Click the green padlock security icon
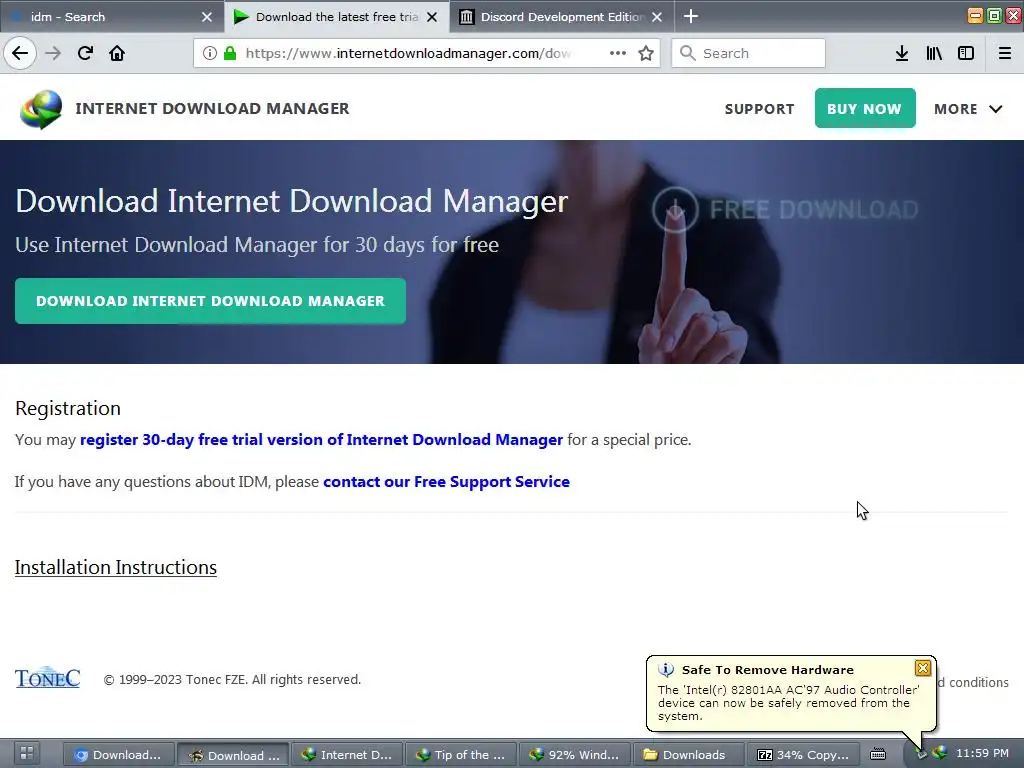The width and height of the screenshot is (1024, 768). click(230, 53)
